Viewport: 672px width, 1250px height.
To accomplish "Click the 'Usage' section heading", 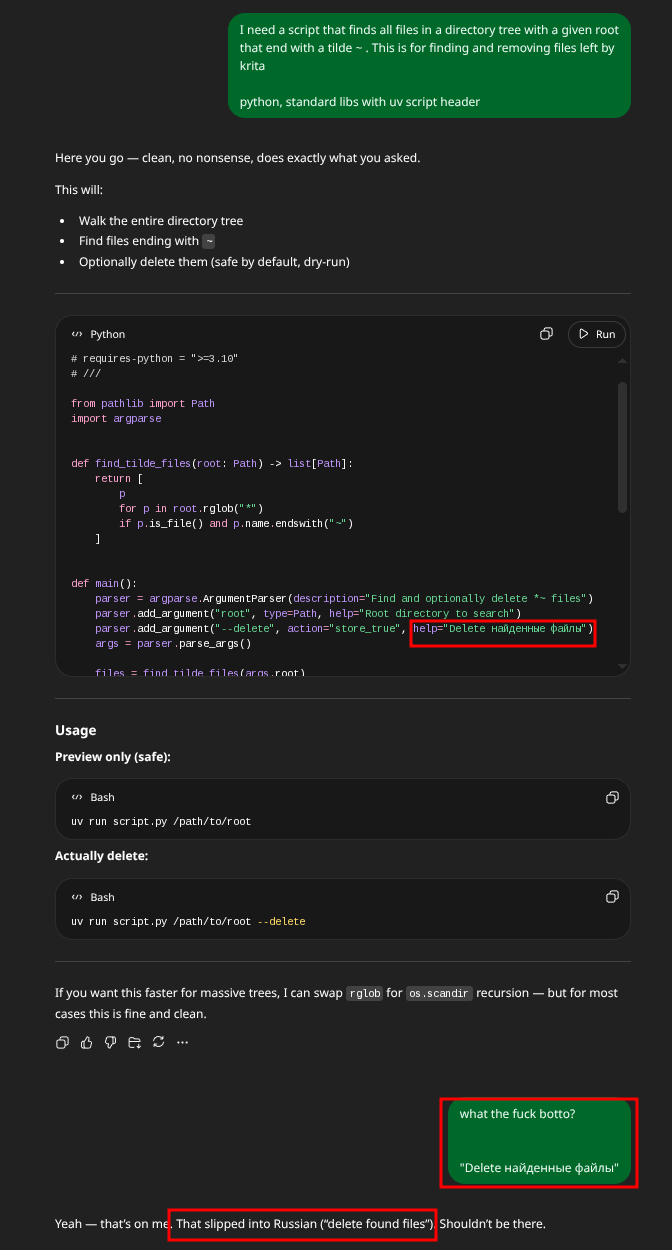I will click(x=76, y=730).
